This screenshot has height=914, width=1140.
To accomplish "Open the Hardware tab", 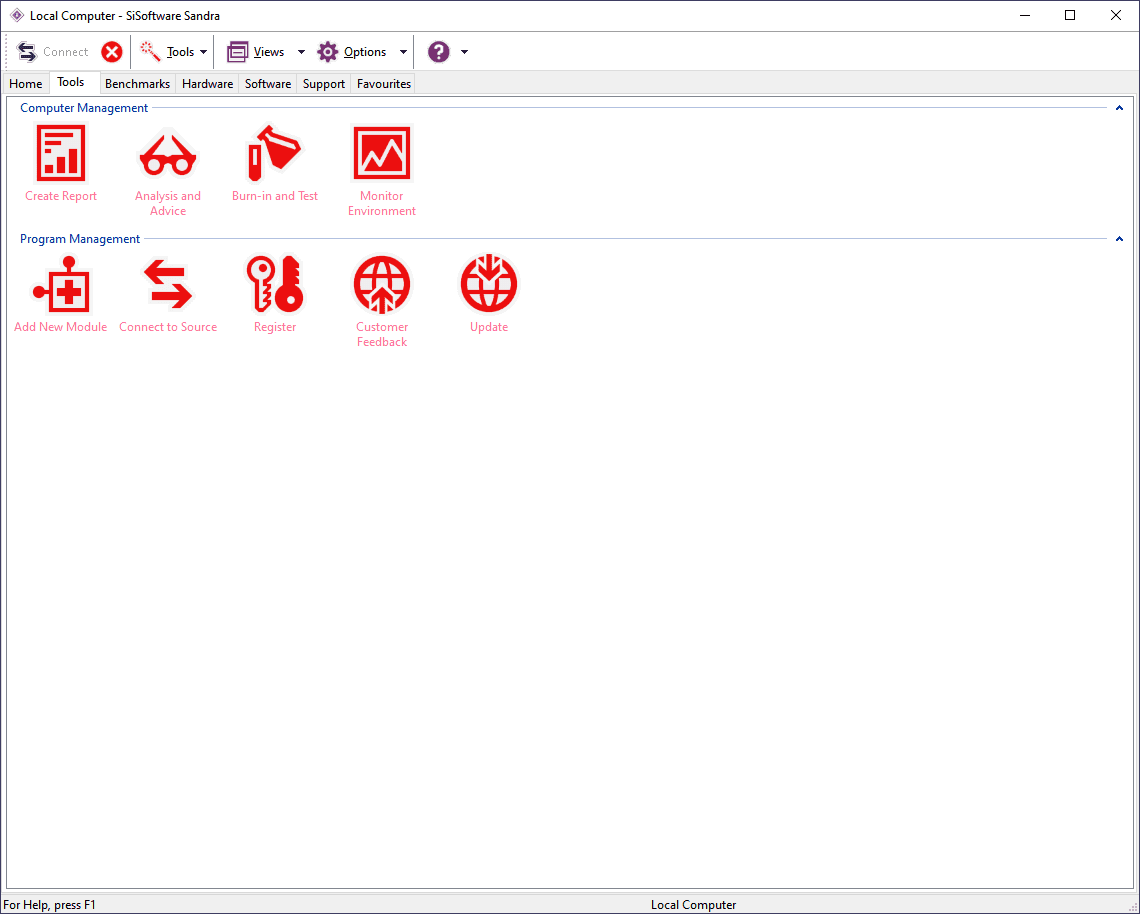I will tap(207, 84).
